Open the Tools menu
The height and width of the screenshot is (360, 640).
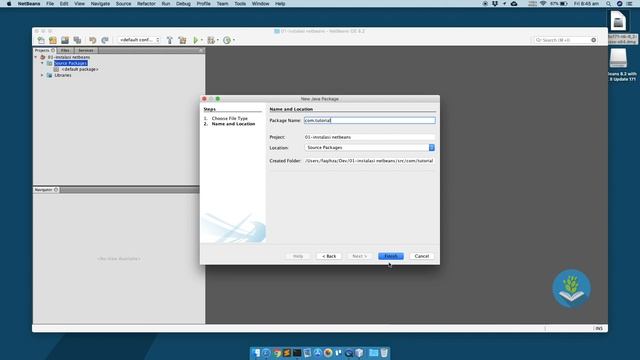click(240, 4)
